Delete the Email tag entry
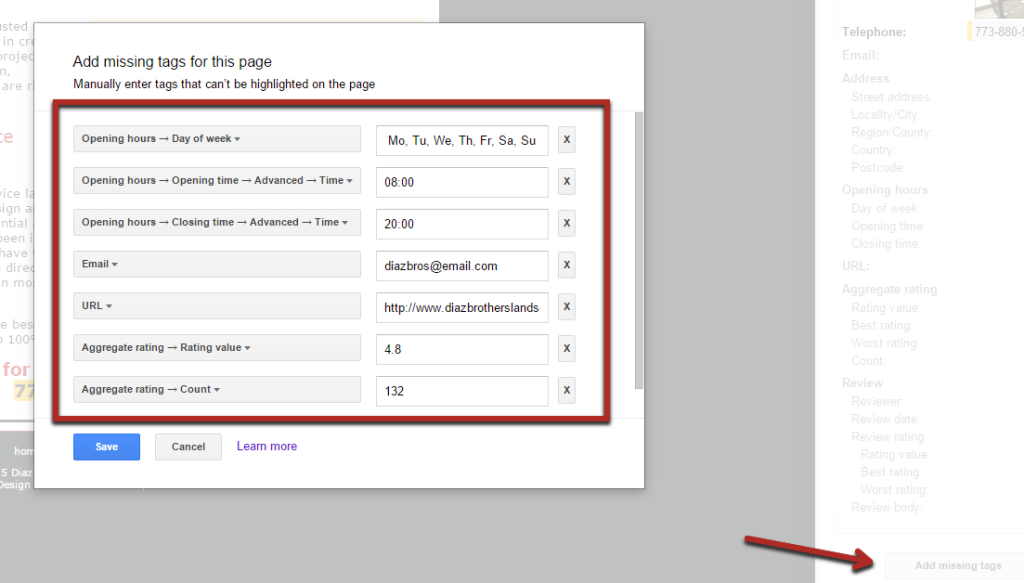1024x583 pixels. pos(566,265)
